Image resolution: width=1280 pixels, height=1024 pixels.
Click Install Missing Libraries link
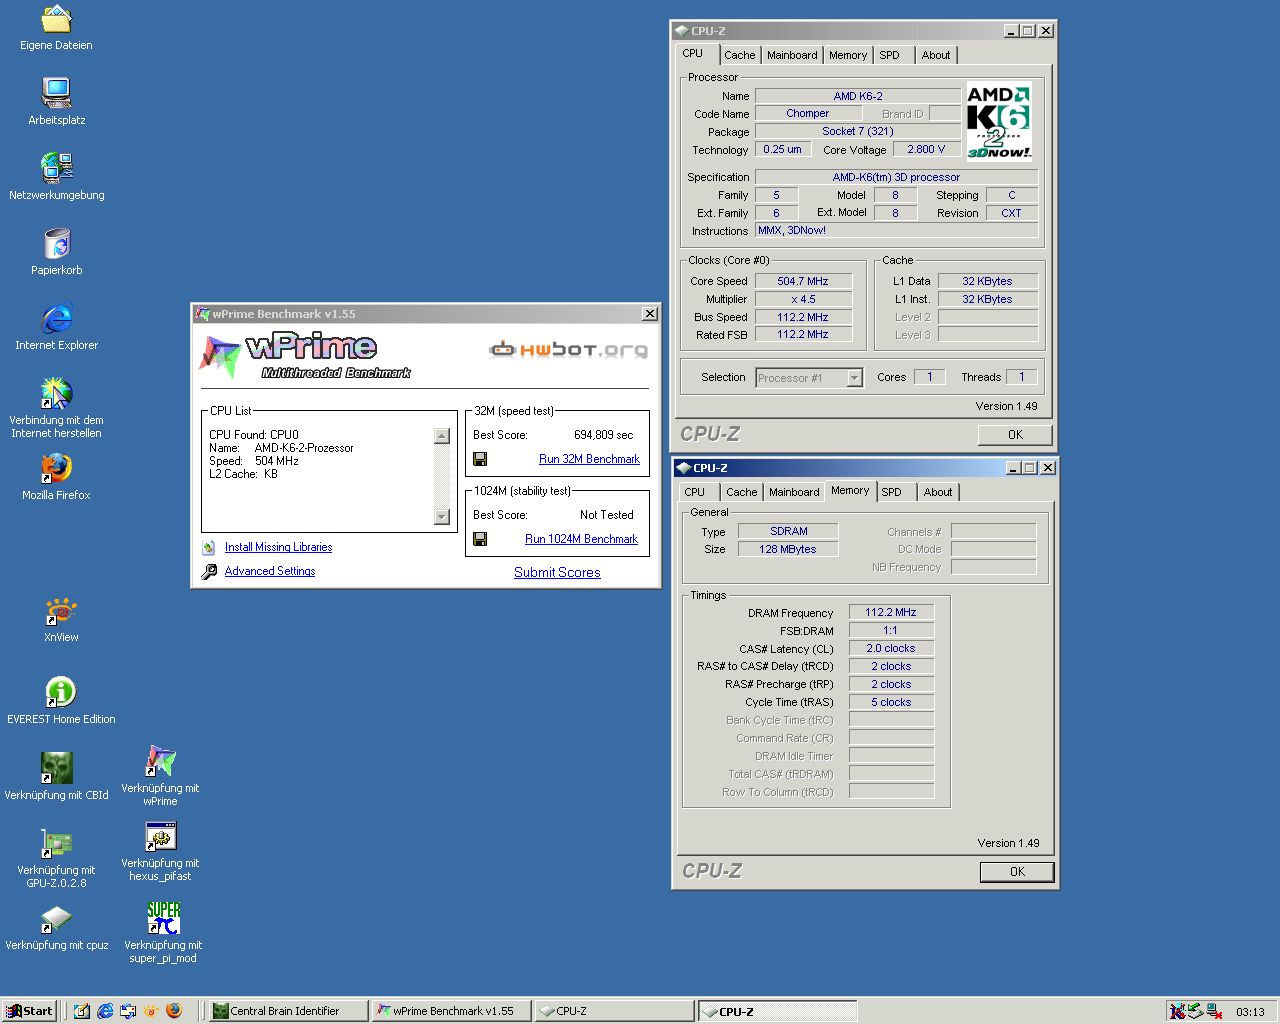(x=278, y=547)
